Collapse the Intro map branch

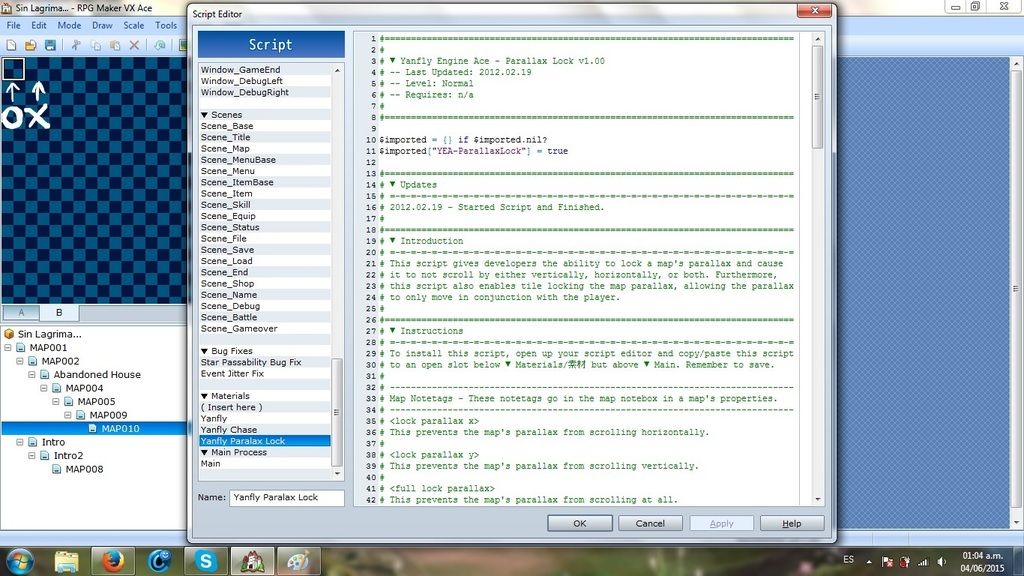click(x=20, y=442)
